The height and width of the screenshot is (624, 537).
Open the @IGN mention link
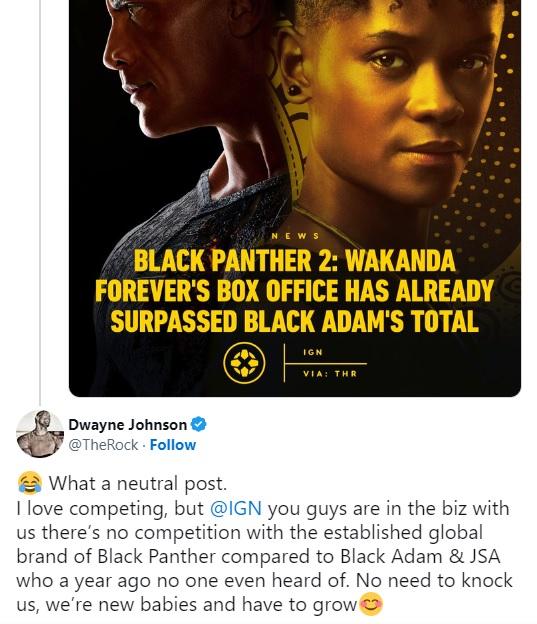point(236,508)
